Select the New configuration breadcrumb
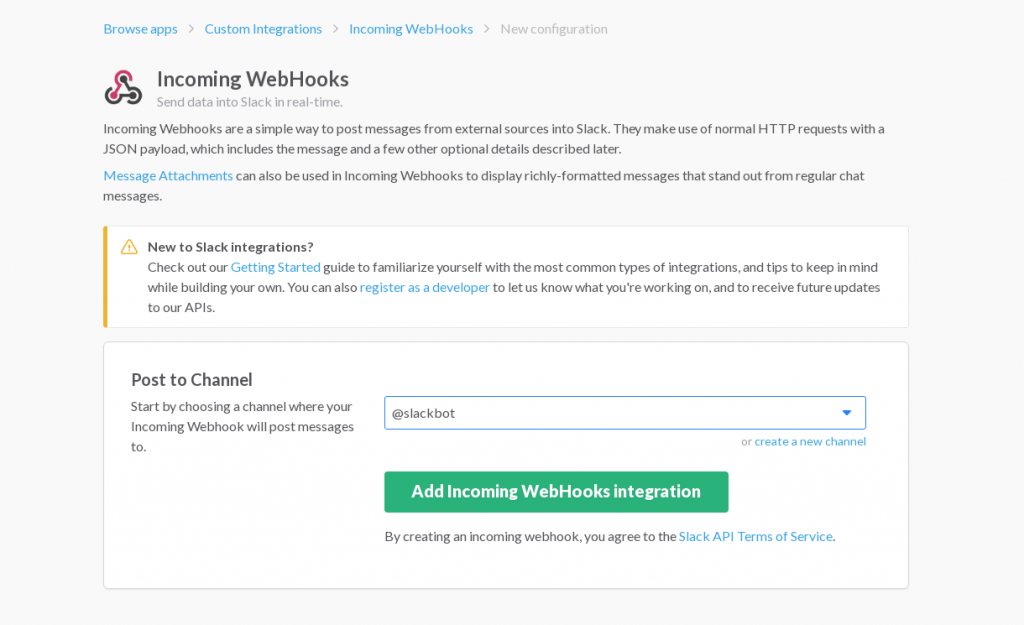 pos(554,29)
